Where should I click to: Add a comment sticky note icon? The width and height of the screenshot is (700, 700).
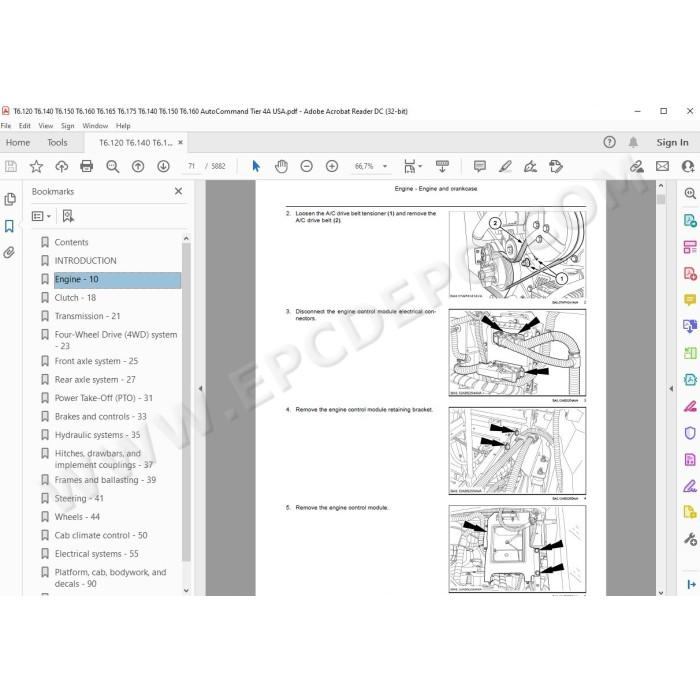coord(479,167)
